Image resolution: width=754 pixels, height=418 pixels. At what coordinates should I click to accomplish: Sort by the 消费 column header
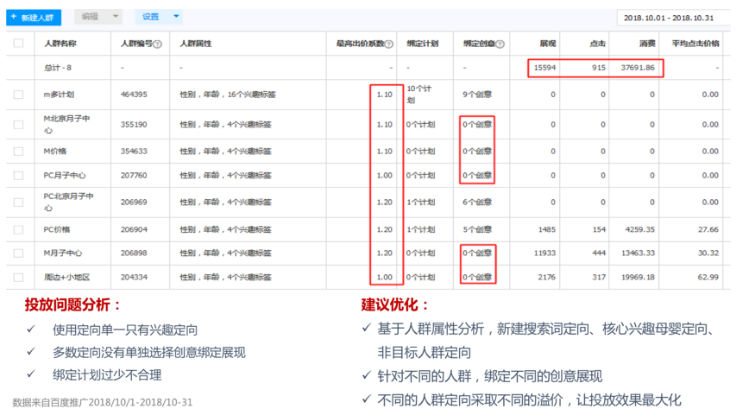(x=646, y=44)
